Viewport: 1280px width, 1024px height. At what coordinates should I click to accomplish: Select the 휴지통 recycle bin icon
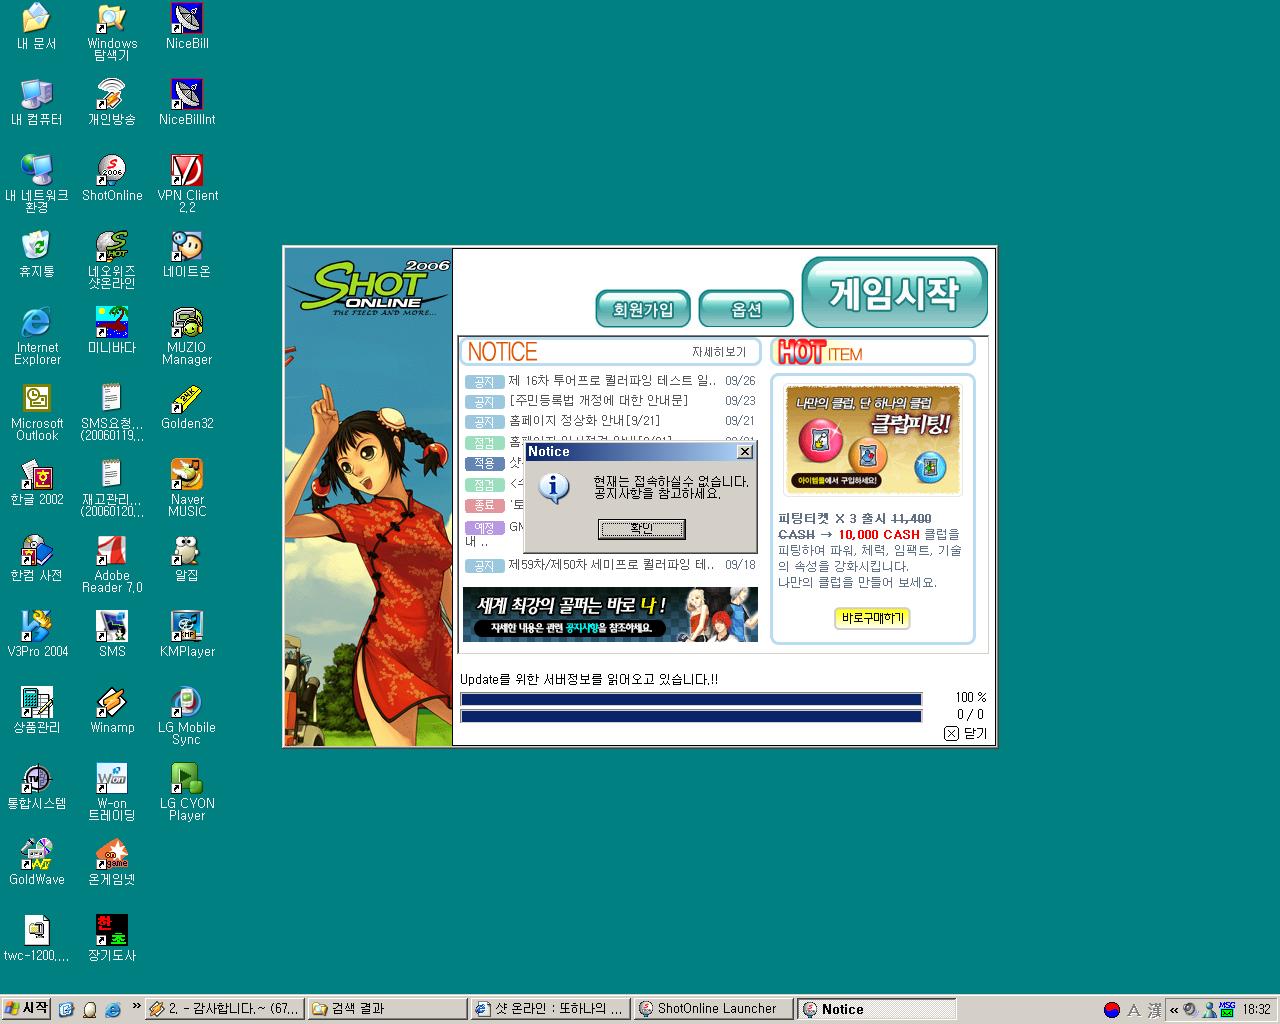point(37,255)
